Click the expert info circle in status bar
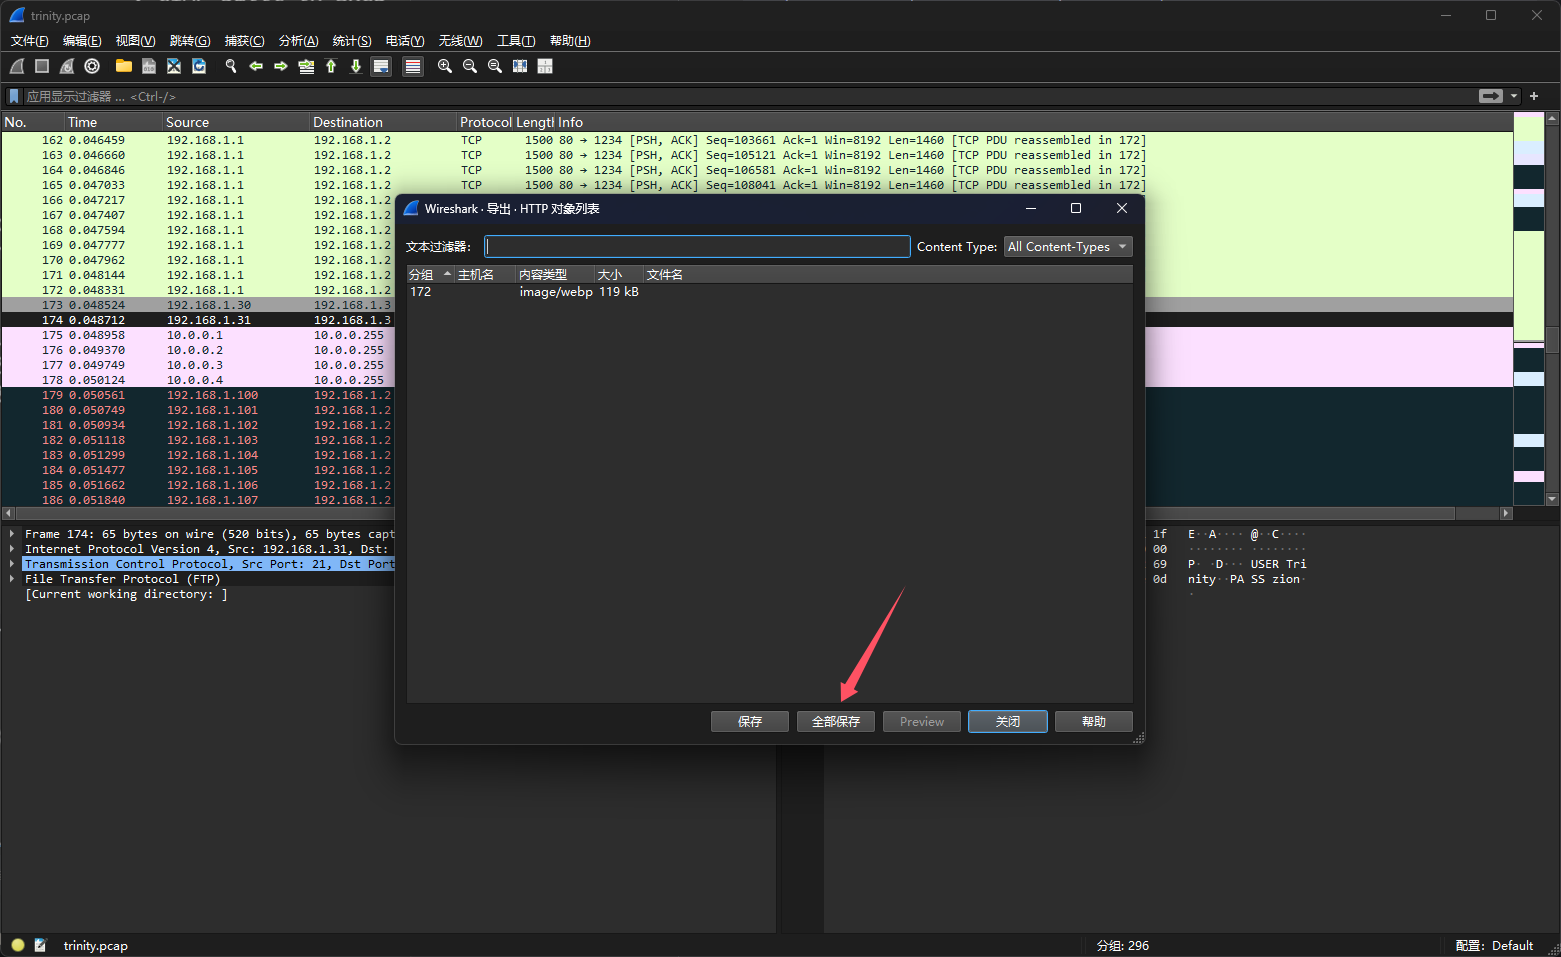This screenshot has height=957, width=1561. point(18,945)
